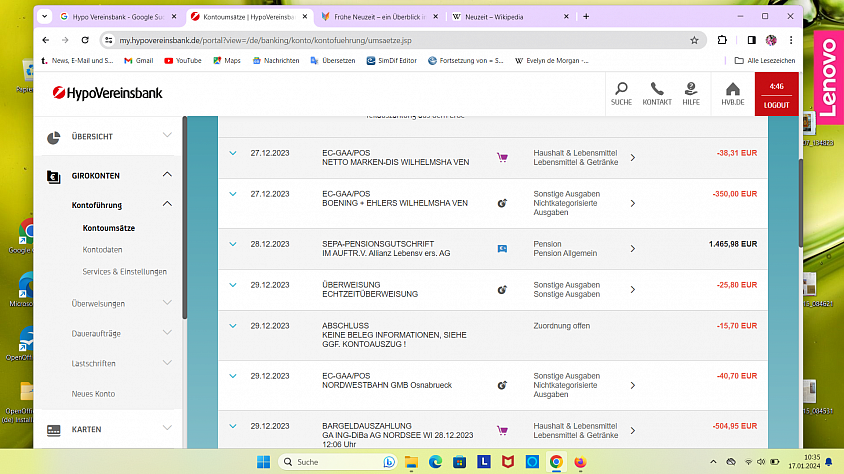The width and height of the screenshot is (844, 474).
Task: Bookmark this page with star icon
Action: click(x=694, y=40)
